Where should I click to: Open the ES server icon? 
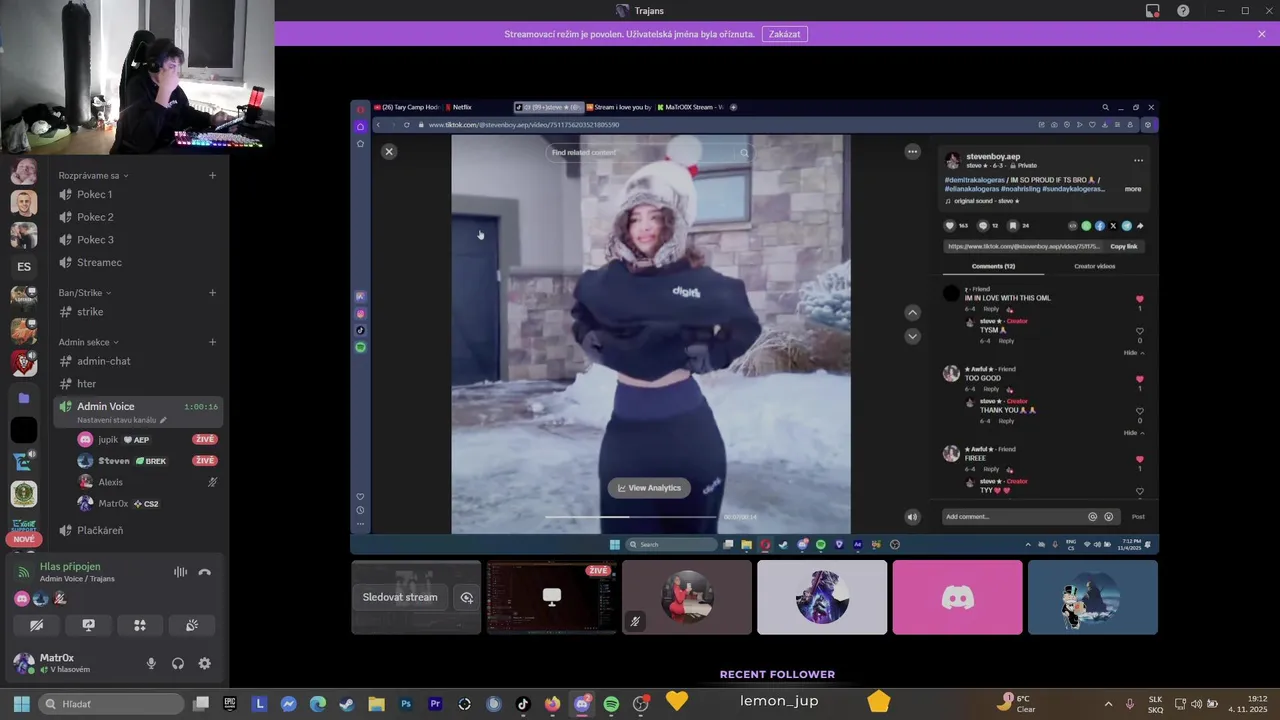pyautogui.click(x=24, y=266)
